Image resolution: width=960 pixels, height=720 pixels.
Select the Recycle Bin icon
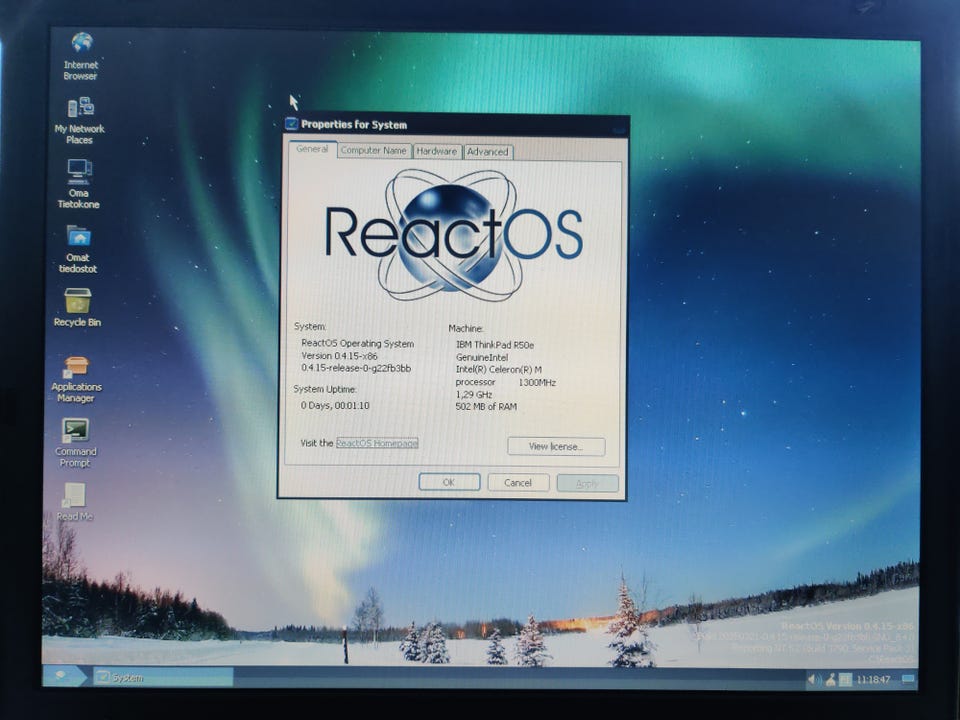point(78,301)
